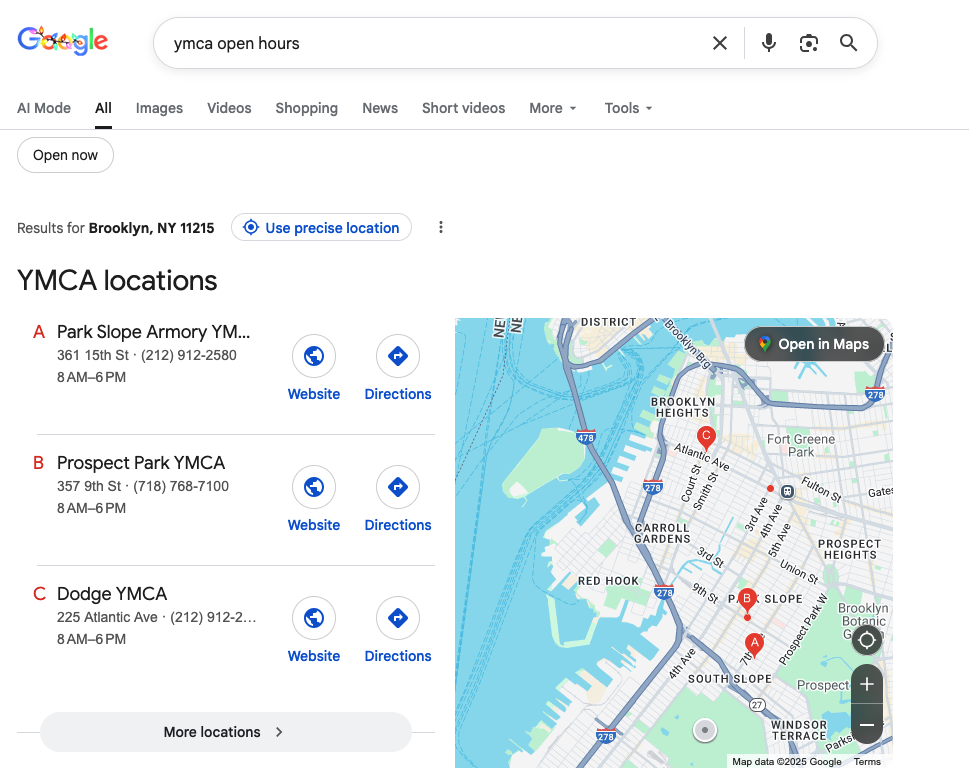Screen dimensions: 969x783
Task: Enable Use precise location
Action: 321,228
